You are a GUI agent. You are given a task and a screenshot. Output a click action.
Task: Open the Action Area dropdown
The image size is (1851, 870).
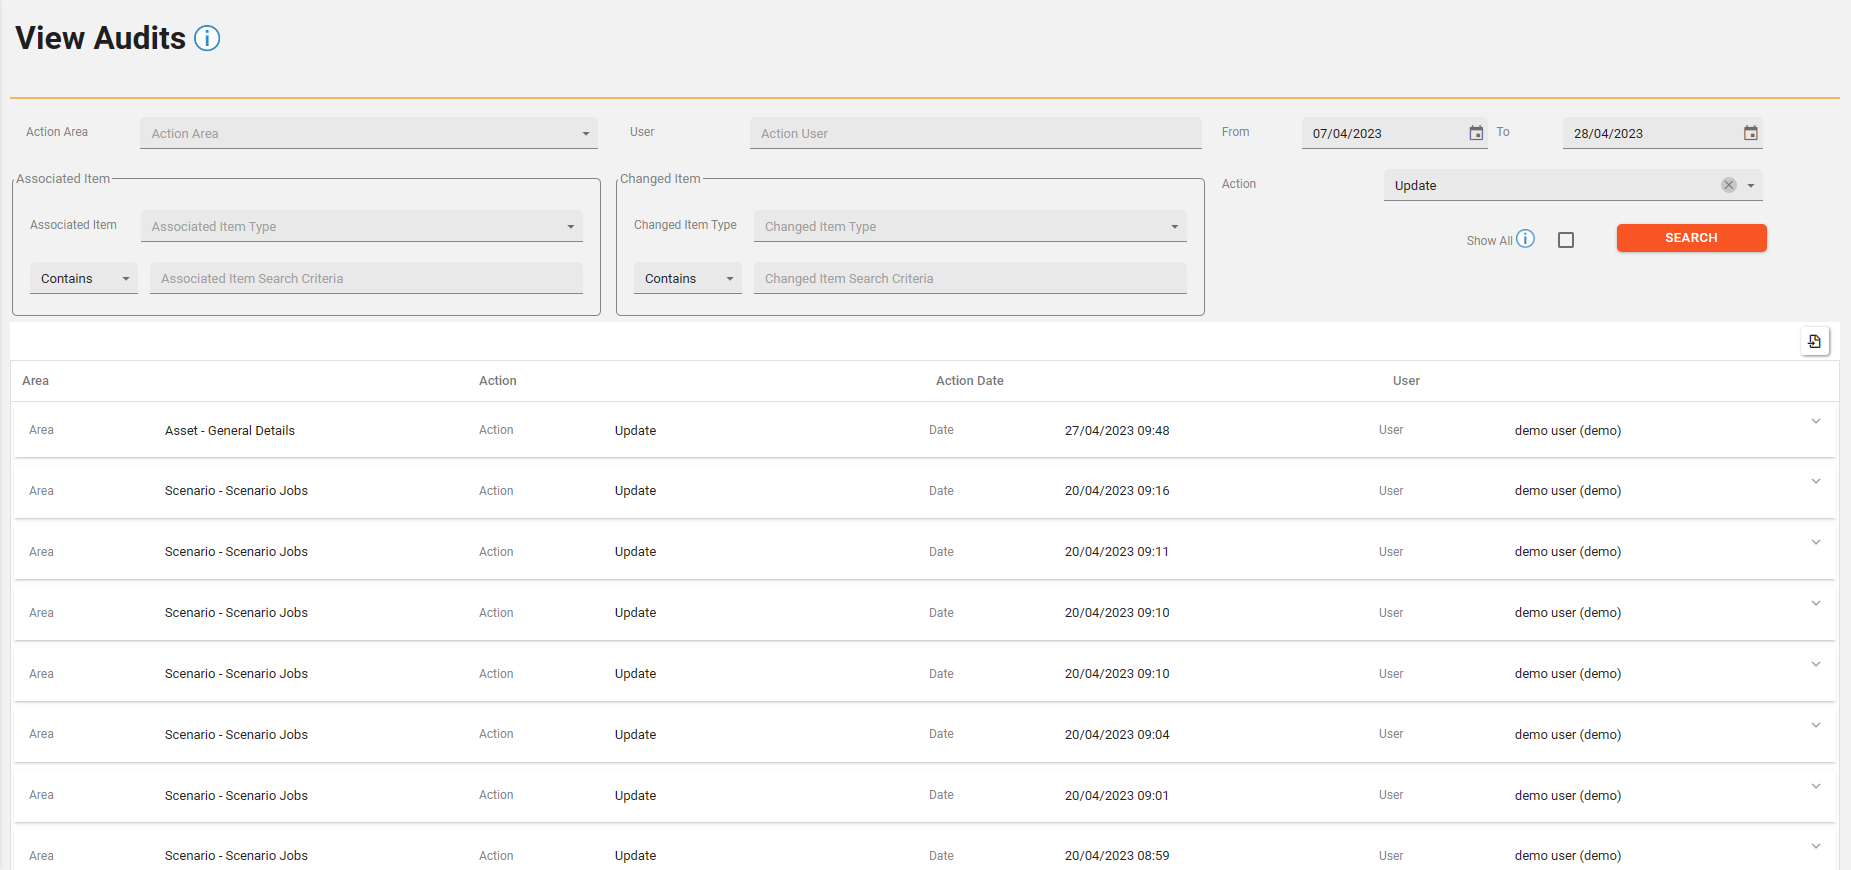[368, 133]
